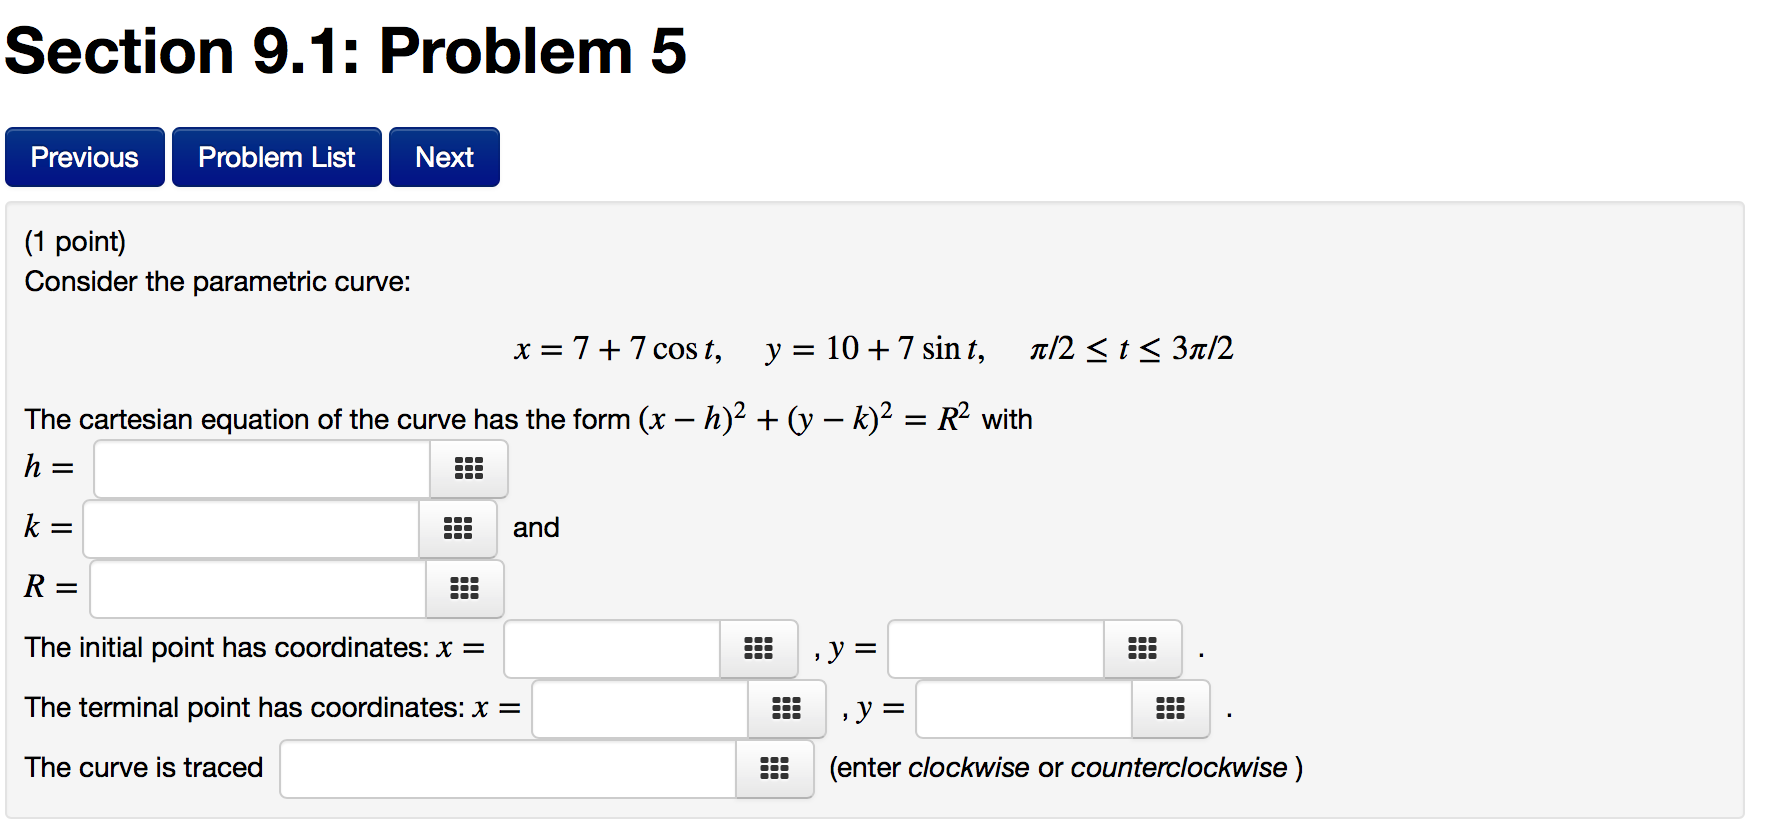Click grid icon beside initial point y field
1766x838 pixels.
click(x=1143, y=649)
